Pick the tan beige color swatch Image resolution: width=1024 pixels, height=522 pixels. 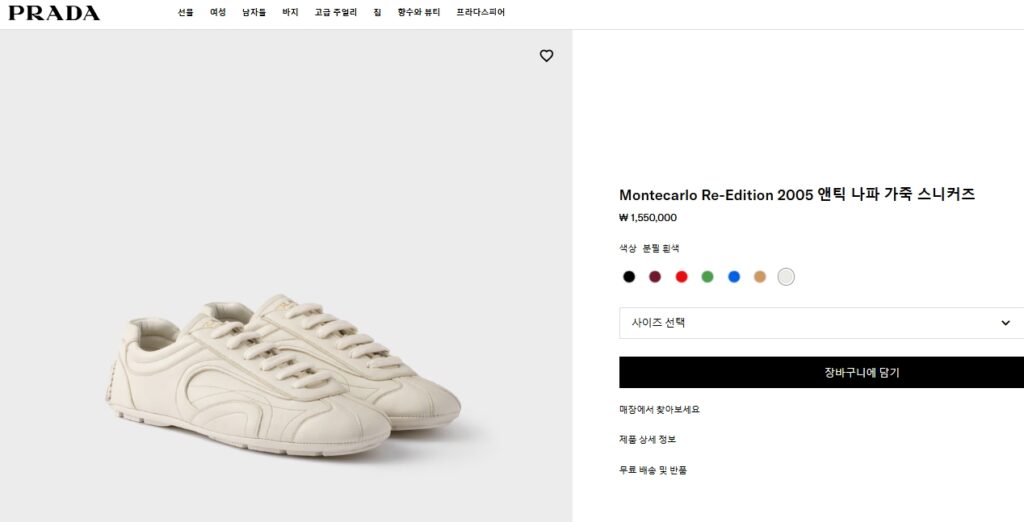click(x=760, y=277)
